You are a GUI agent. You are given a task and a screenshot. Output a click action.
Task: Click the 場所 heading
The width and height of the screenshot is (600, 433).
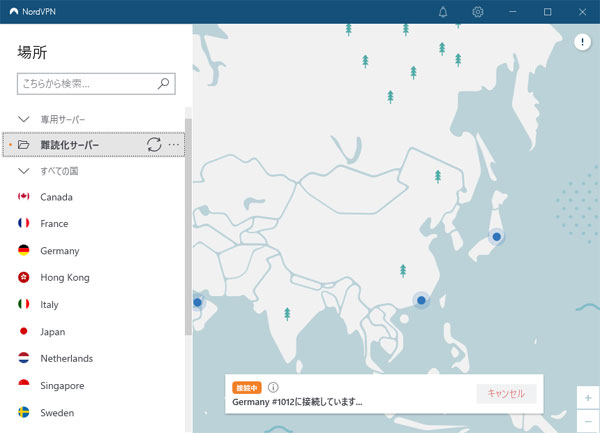click(32, 52)
